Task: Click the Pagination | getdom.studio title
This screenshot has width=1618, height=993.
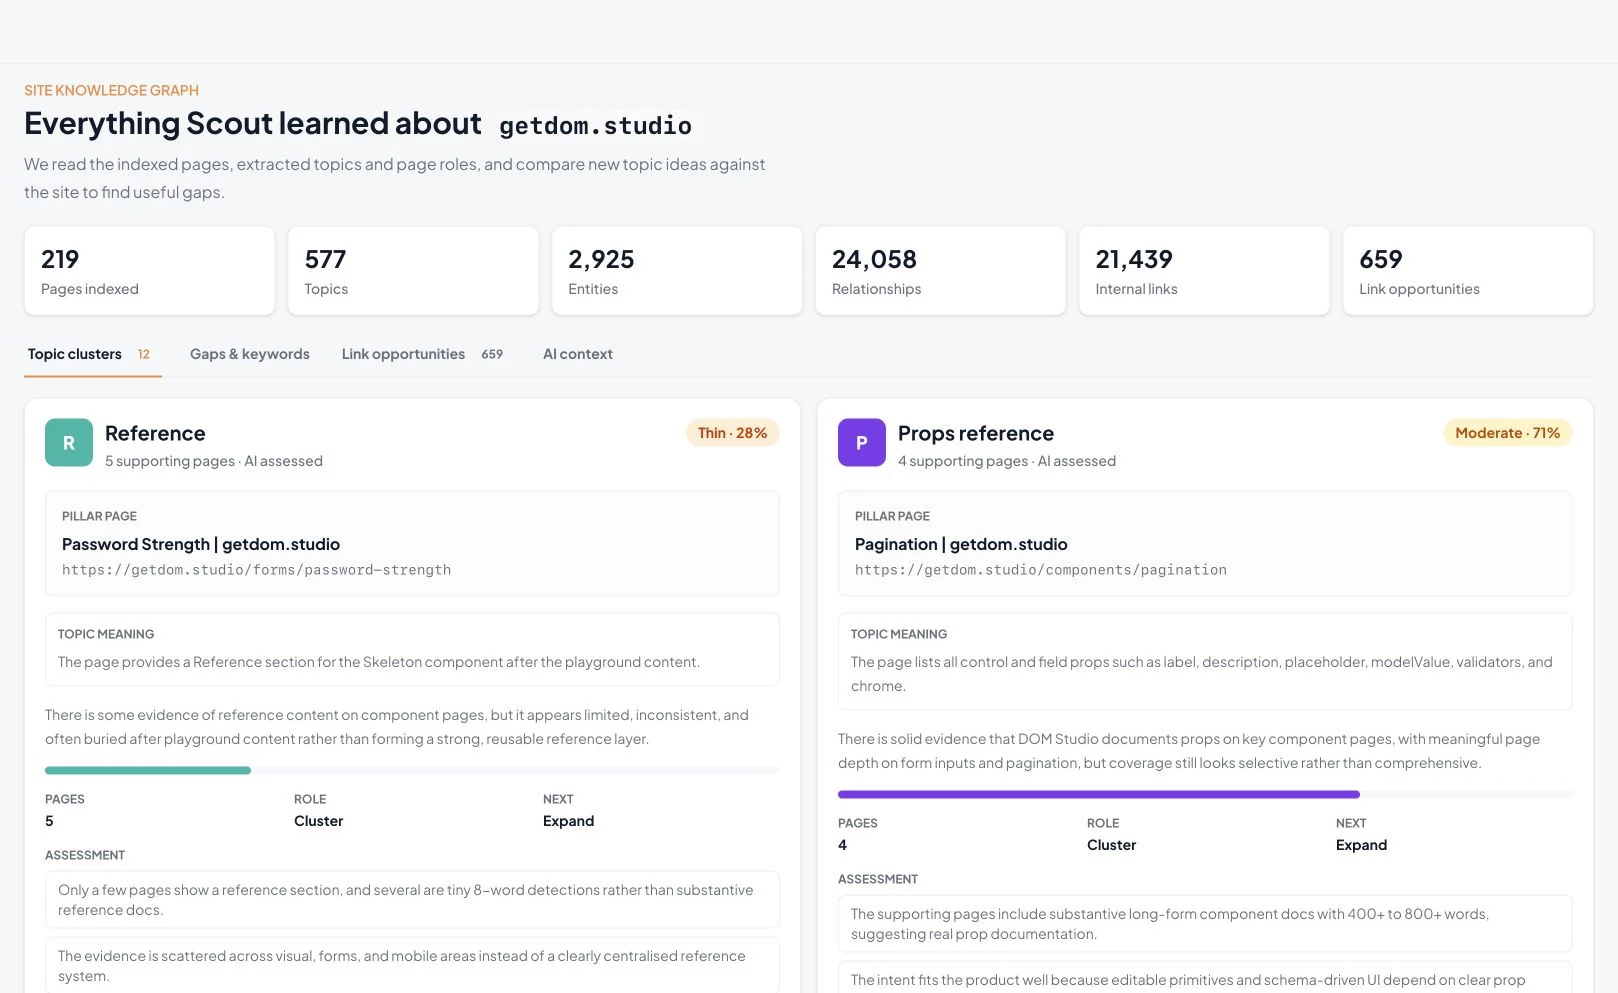Action: 961,544
